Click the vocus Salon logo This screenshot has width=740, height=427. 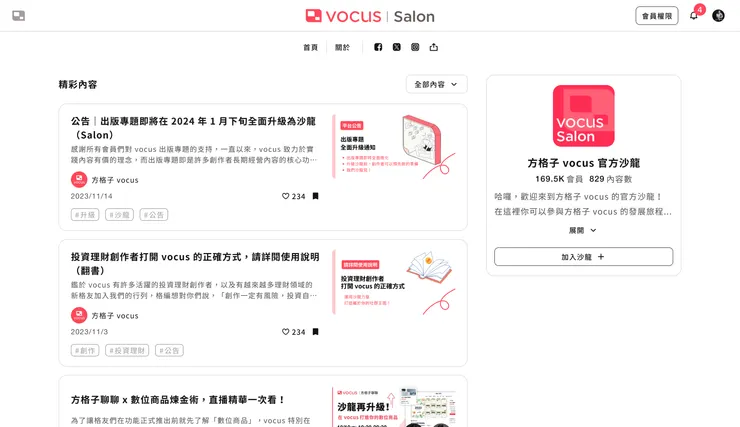[x=370, y=16]
